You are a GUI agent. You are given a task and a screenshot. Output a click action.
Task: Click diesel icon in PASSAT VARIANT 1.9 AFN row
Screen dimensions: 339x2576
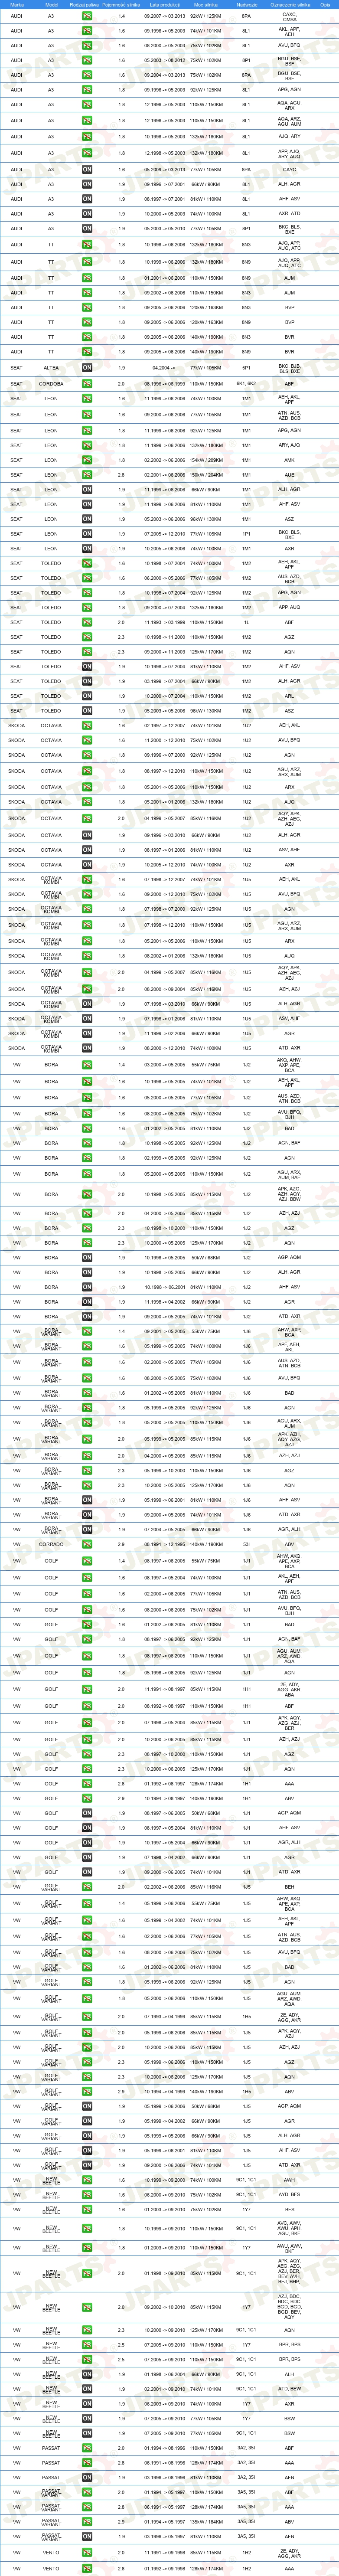click(x=87, y=2536)
